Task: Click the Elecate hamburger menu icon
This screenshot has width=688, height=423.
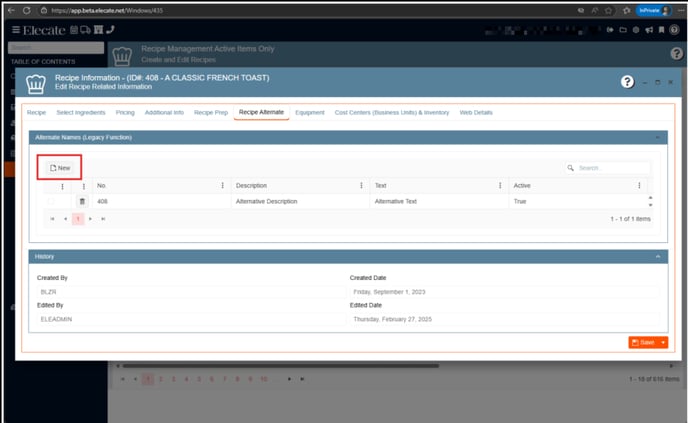Action: pyautogui.click(x=14, y=30)
